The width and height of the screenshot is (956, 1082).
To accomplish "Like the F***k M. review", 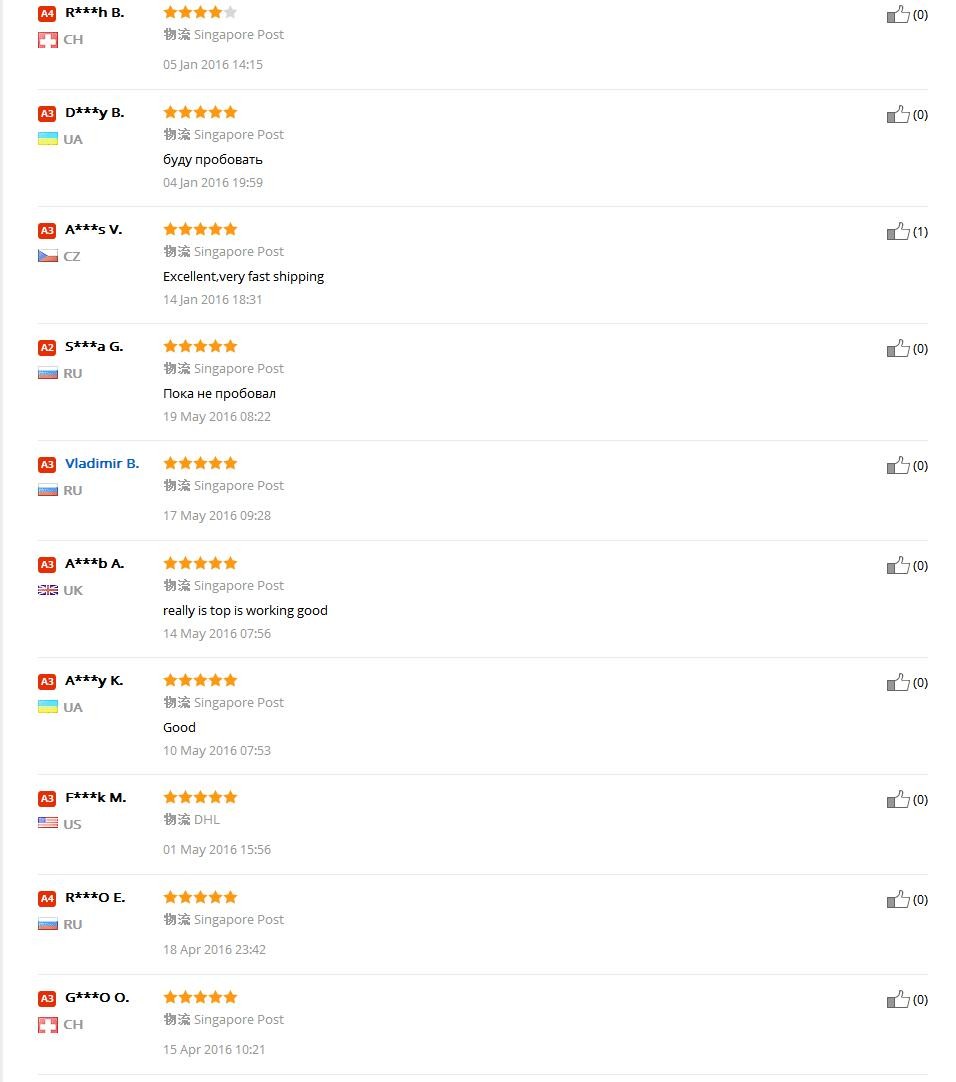I will click(x=898, y=799).
